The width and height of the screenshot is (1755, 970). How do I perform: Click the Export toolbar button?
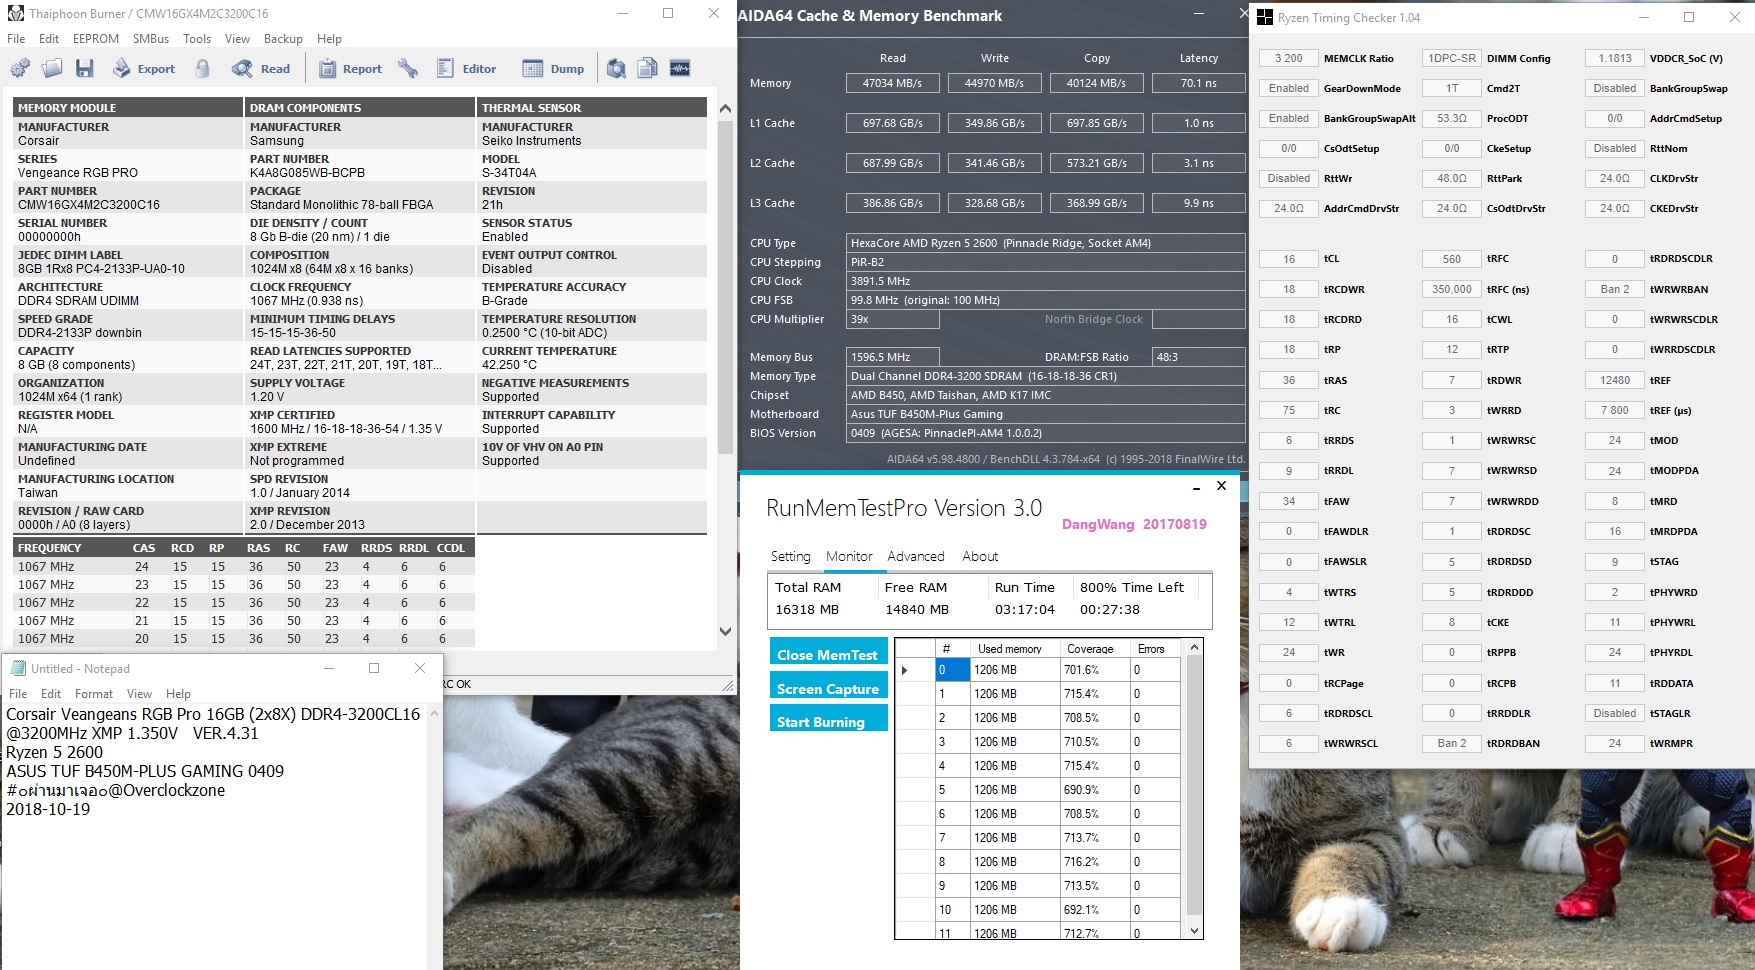click(144, 68)
